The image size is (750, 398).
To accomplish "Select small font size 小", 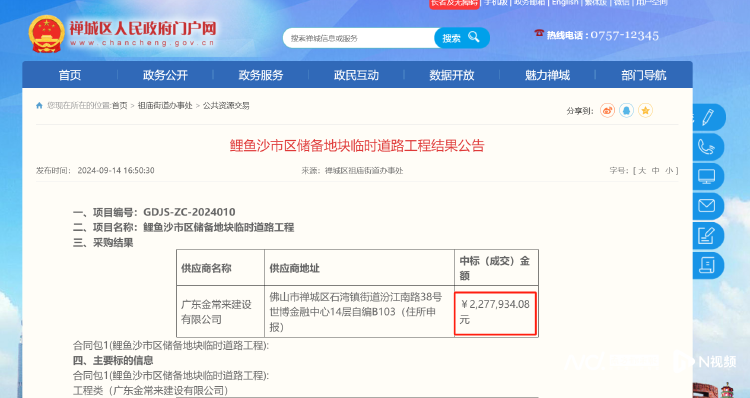I will click(x=669, y=170).
